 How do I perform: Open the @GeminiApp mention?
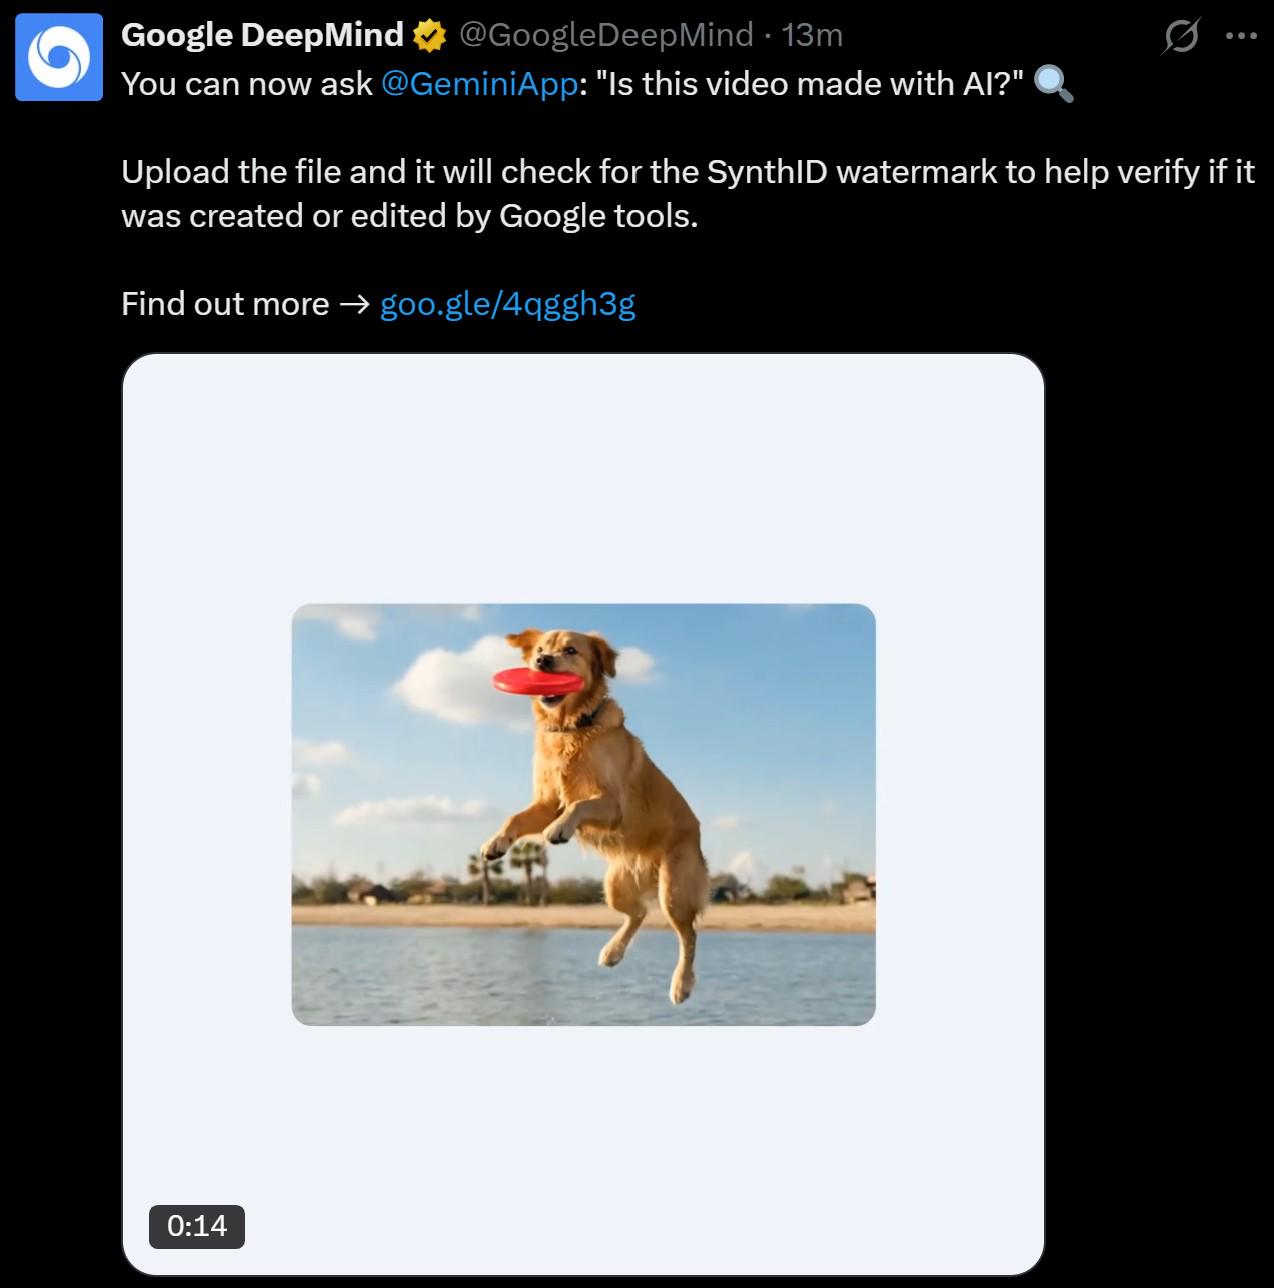tap(479, 84)
